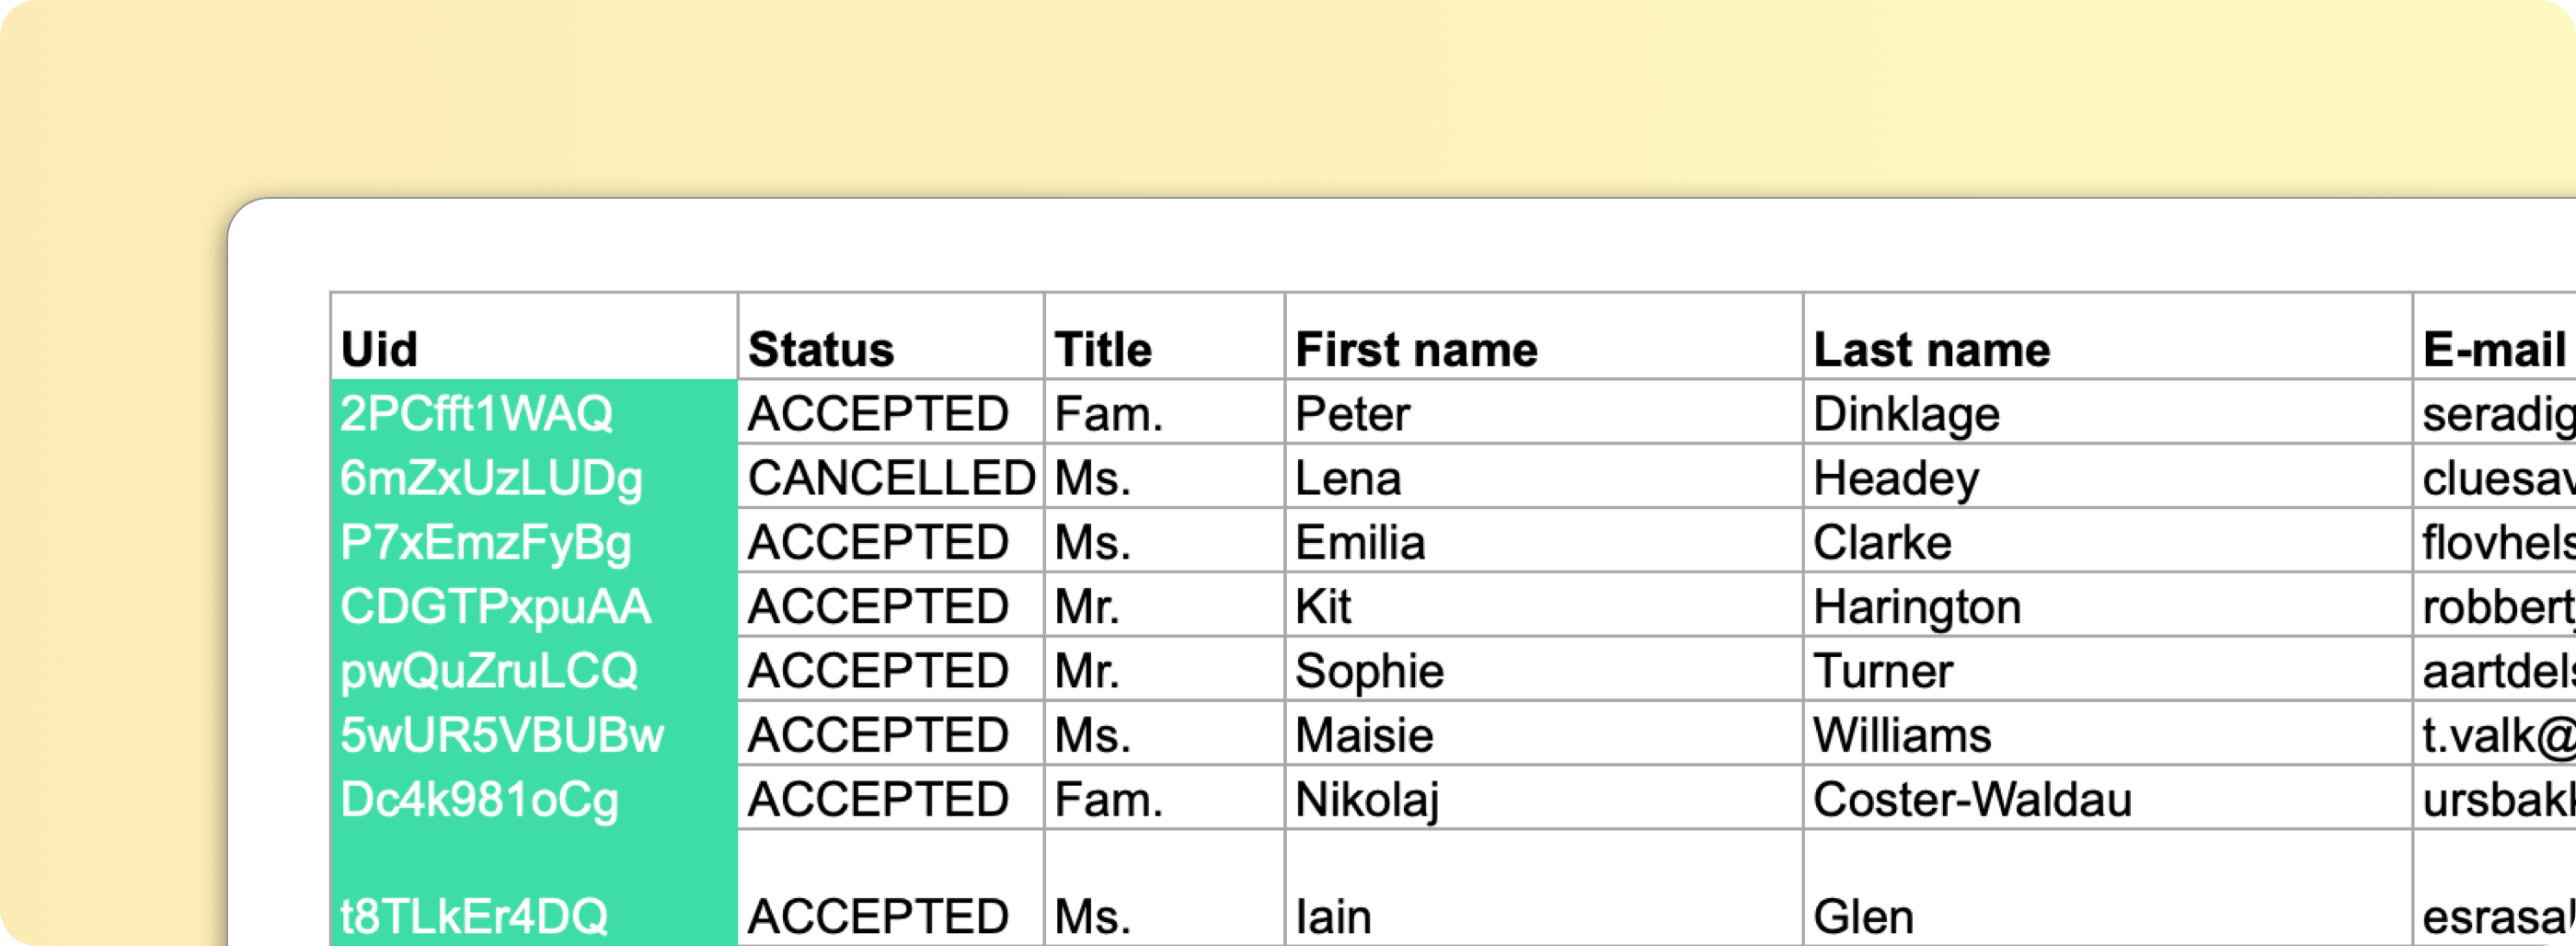Select the CANCELLED status cell
The height and width of the screenshot is (946, 2576).
(891, 476)
